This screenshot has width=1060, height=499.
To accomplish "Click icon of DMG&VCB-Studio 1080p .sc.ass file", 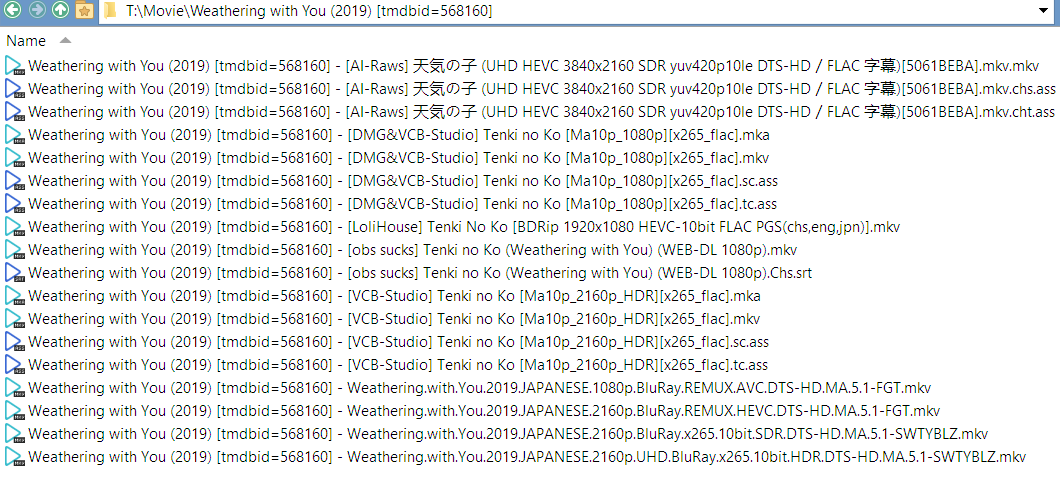I will (x=15, y=181).
